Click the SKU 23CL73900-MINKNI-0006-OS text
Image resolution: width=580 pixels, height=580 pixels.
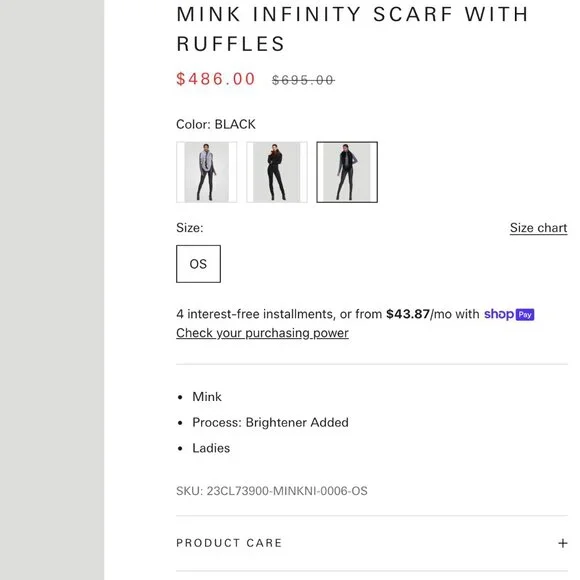point(272,491)
